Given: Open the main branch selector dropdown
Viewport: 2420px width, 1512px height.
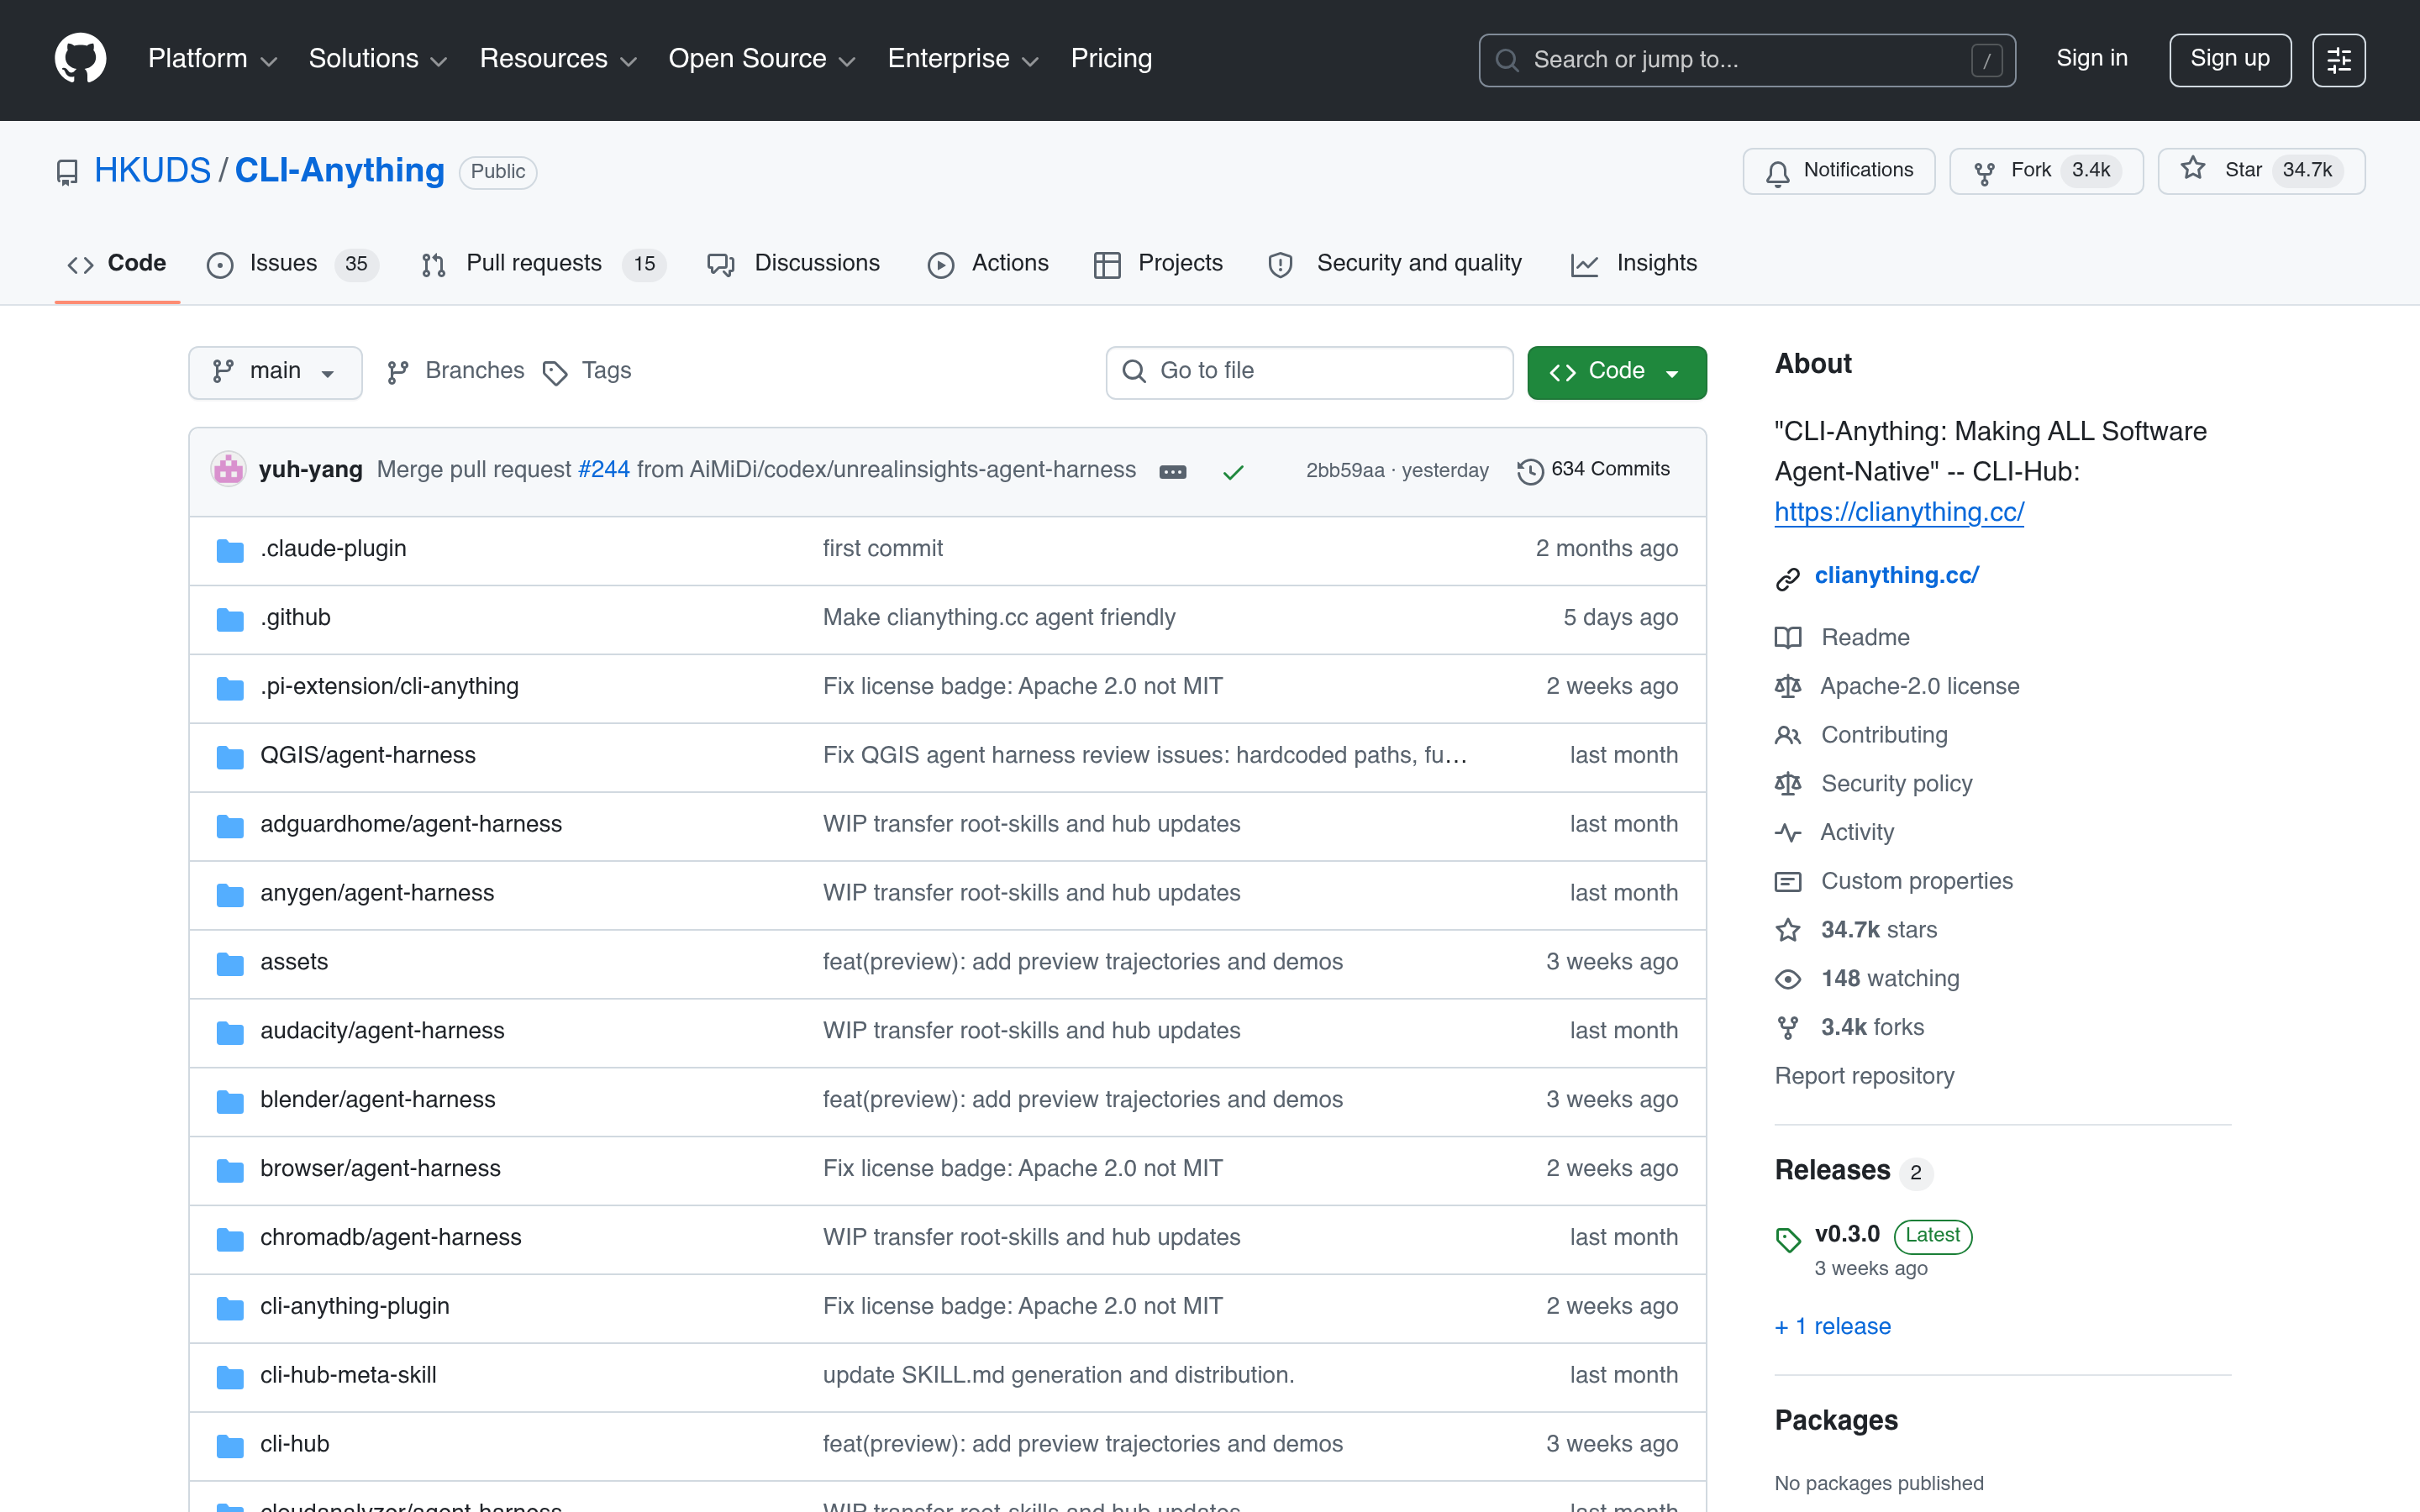Looking at the screenshot, I should click(275, 372).
